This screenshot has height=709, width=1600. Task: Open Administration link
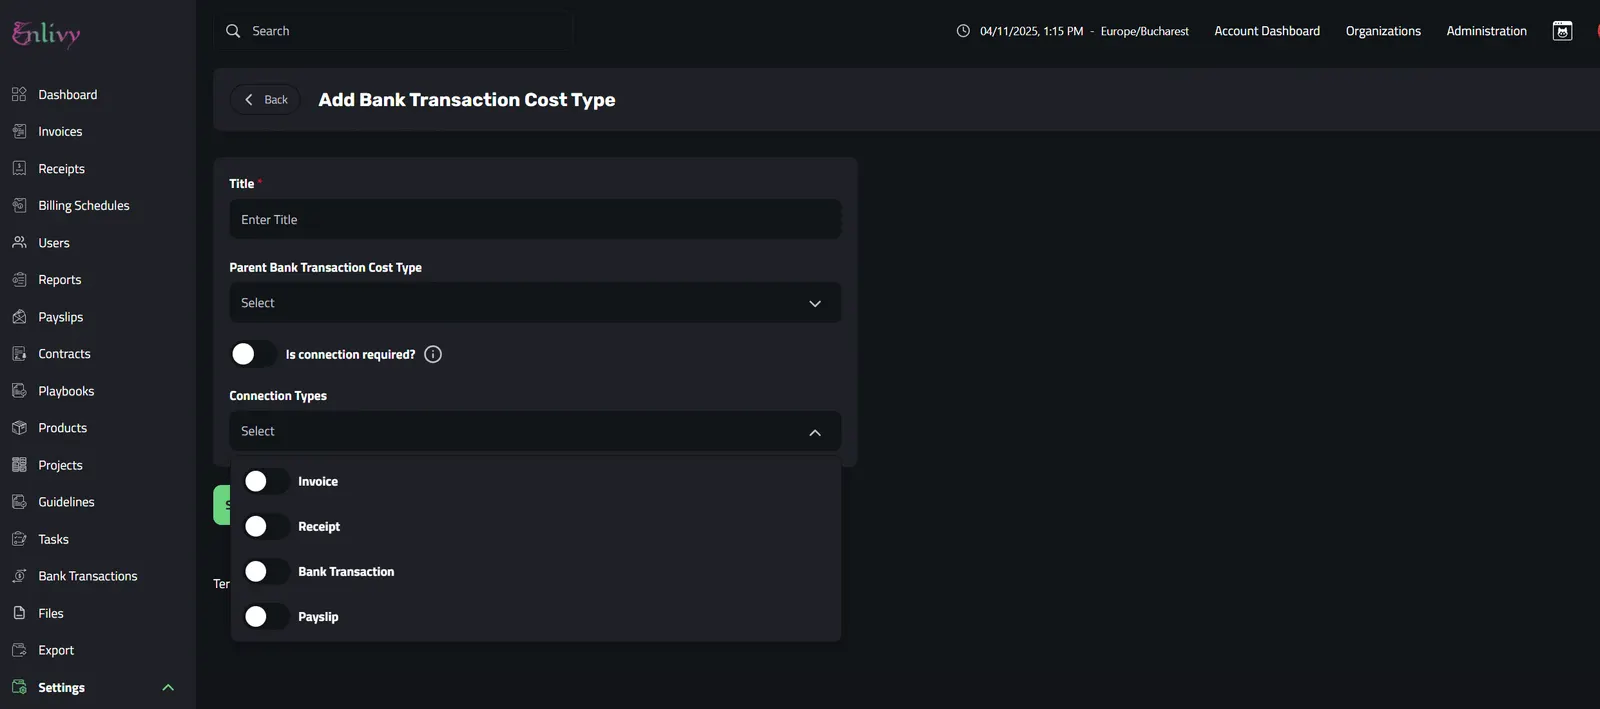coord(1486,31)
